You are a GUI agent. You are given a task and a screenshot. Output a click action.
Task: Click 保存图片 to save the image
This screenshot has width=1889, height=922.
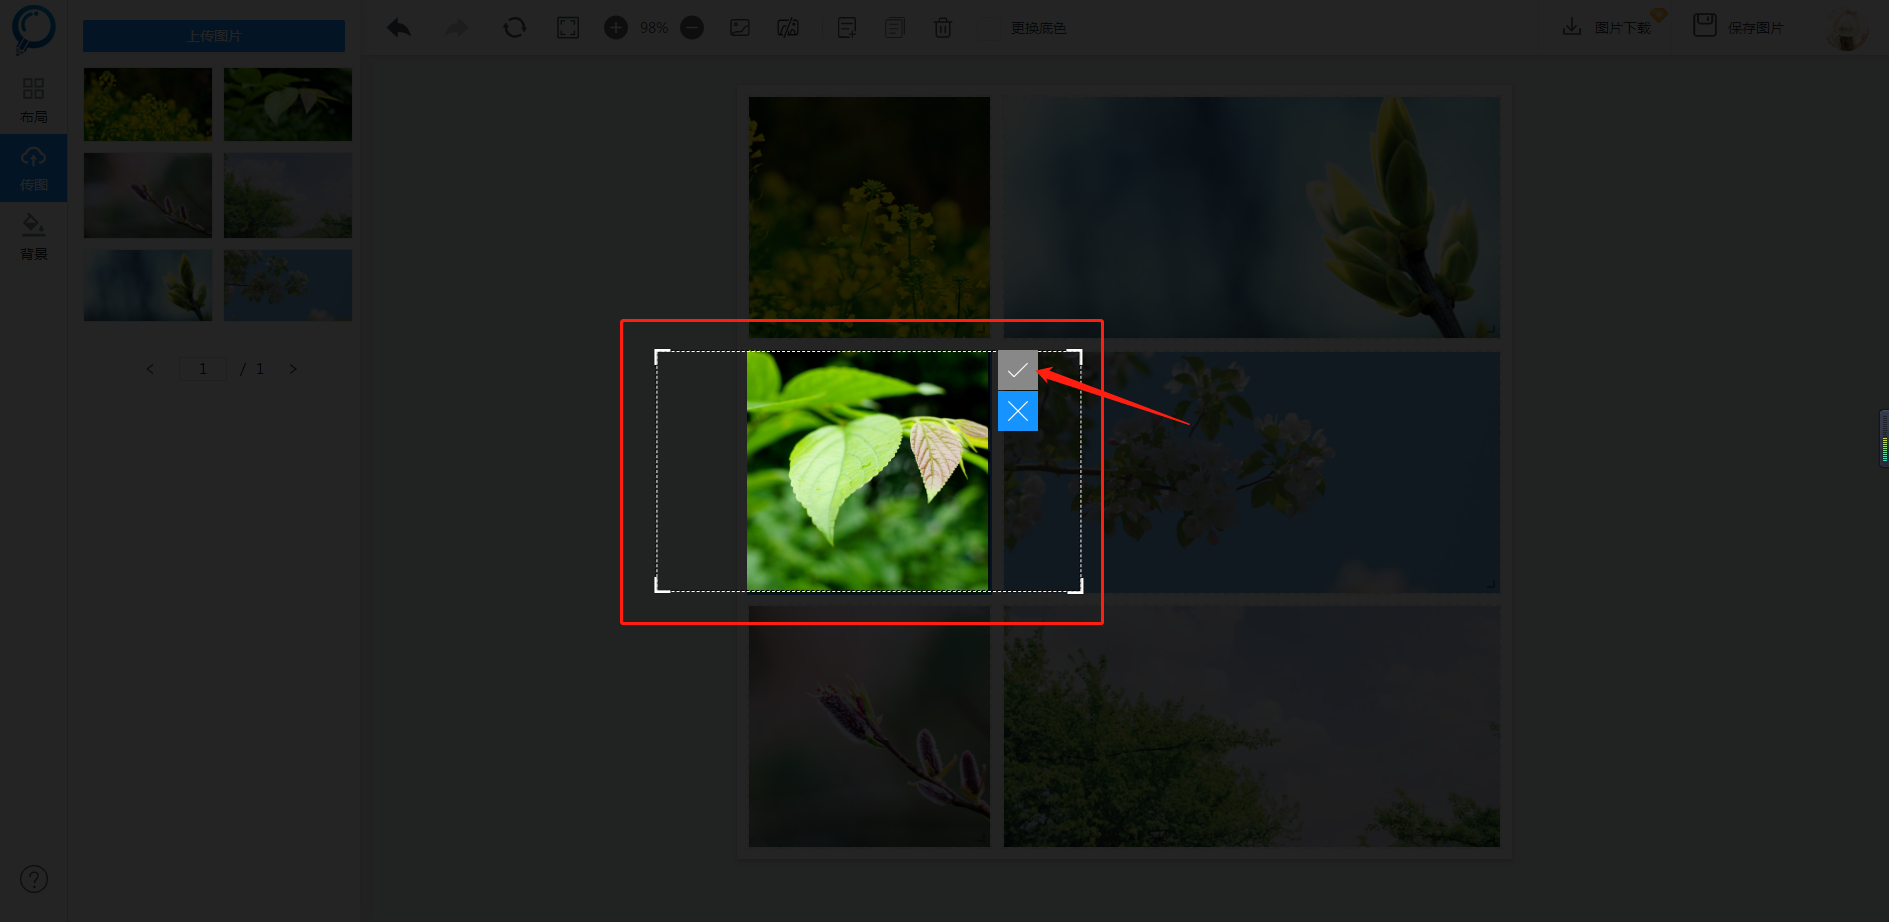point(1738,26)
